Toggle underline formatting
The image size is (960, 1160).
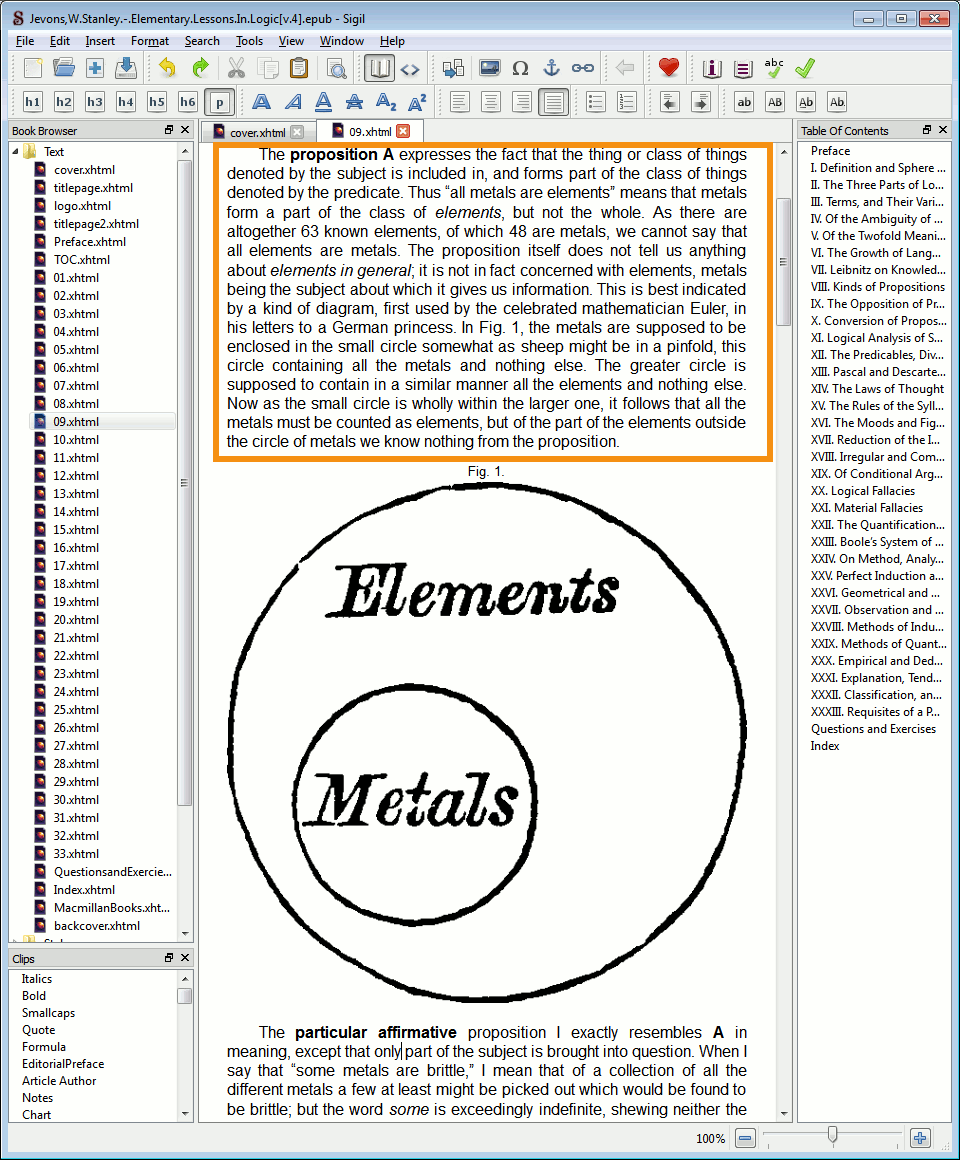coord(323,102)
